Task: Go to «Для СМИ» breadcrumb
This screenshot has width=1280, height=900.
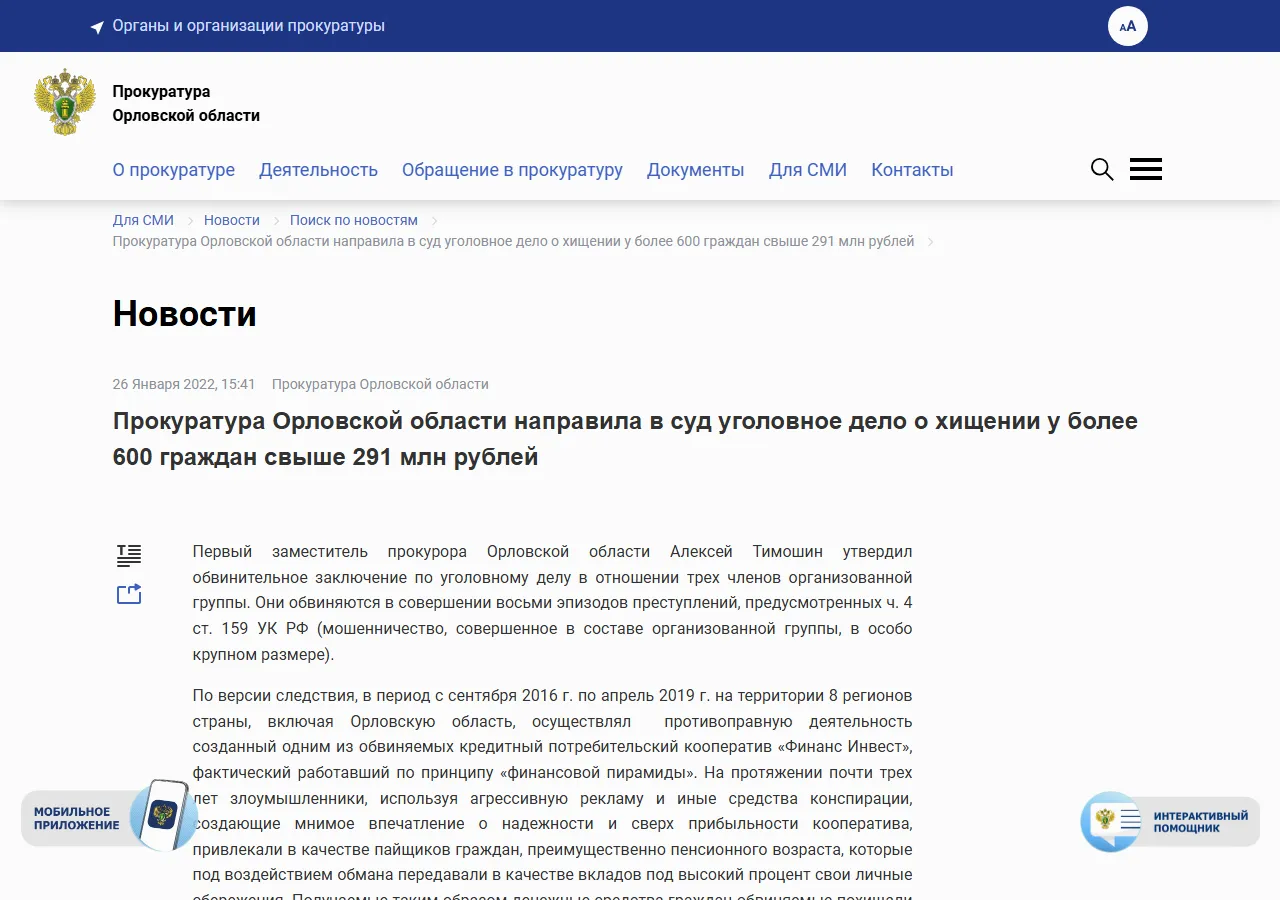Action: click(143, 220)
